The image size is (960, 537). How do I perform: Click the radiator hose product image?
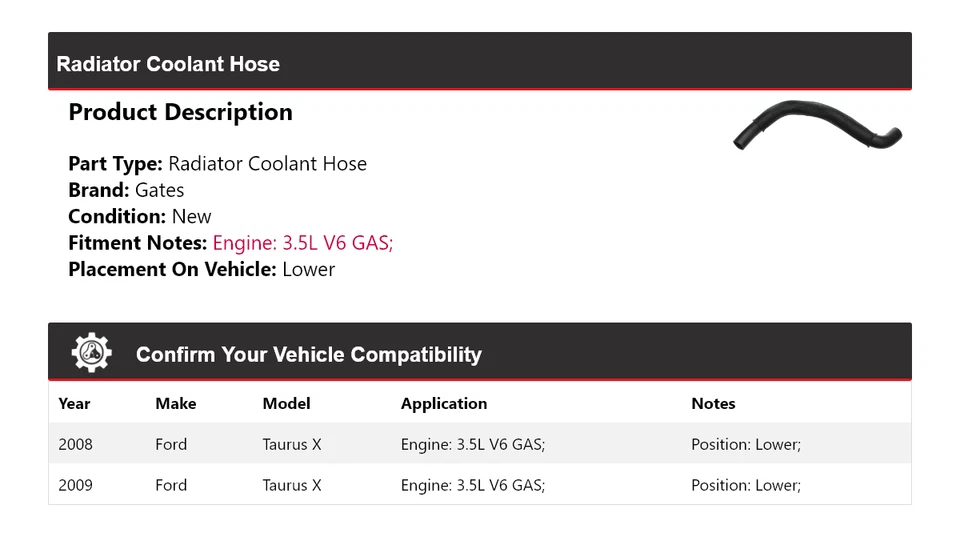tap(817, 127)
